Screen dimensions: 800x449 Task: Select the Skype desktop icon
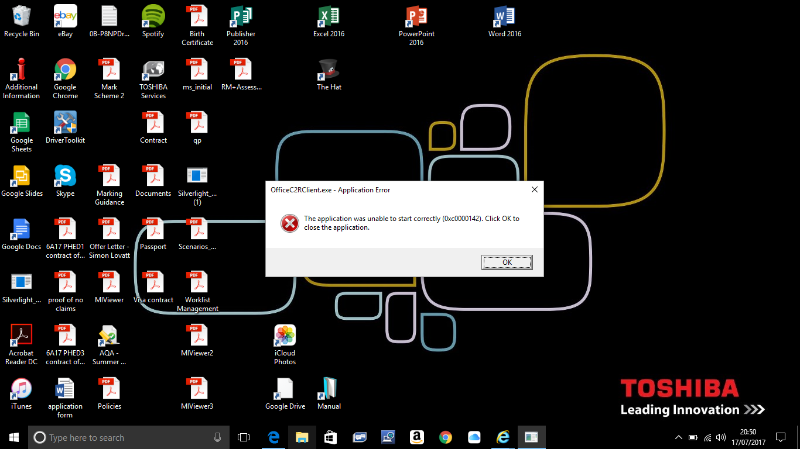[x=65, y=181]
